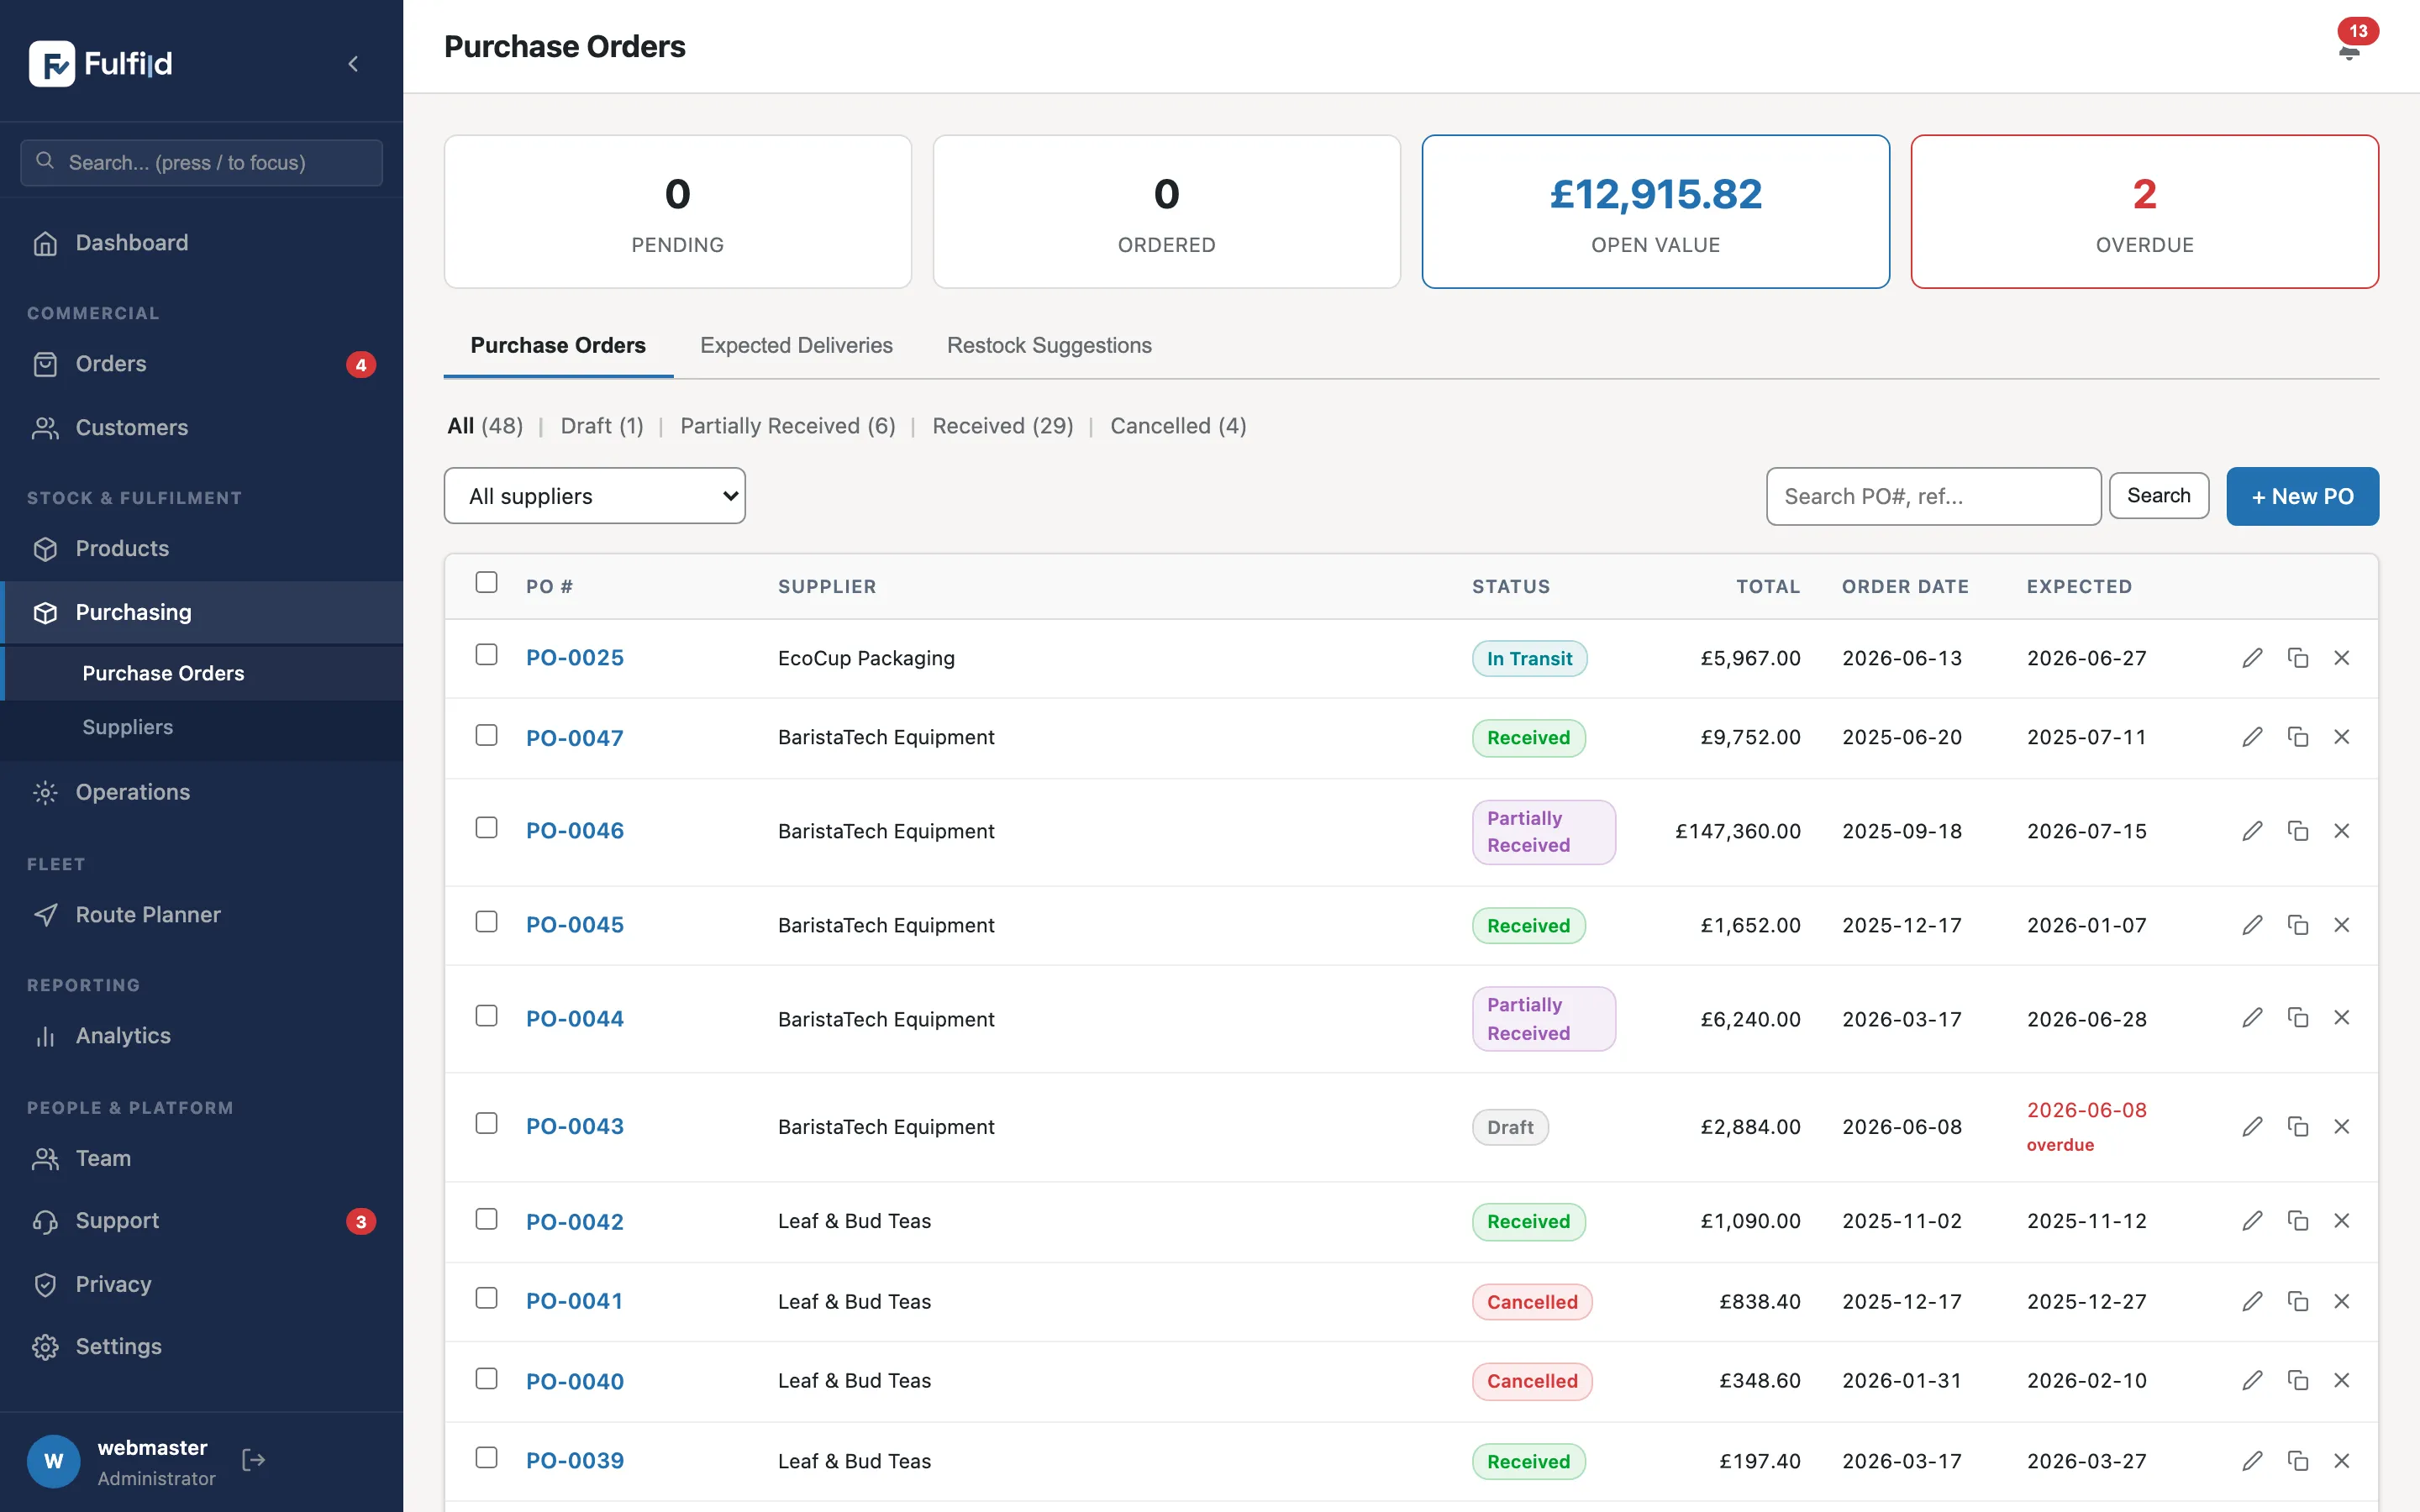Duplicate PO-0040 using the copy icon
The width and height of the screenshot is (2420, 1512).
click(x=2298, y=1380)
